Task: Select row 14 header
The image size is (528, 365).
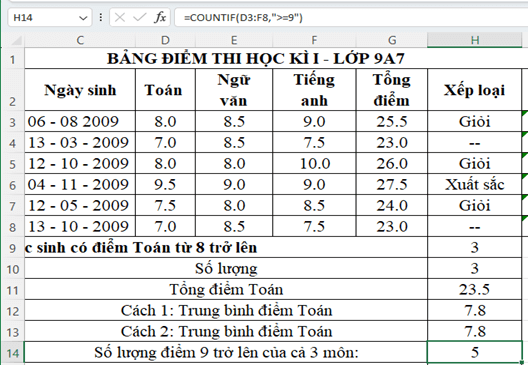Action: (x=12, y=353)
